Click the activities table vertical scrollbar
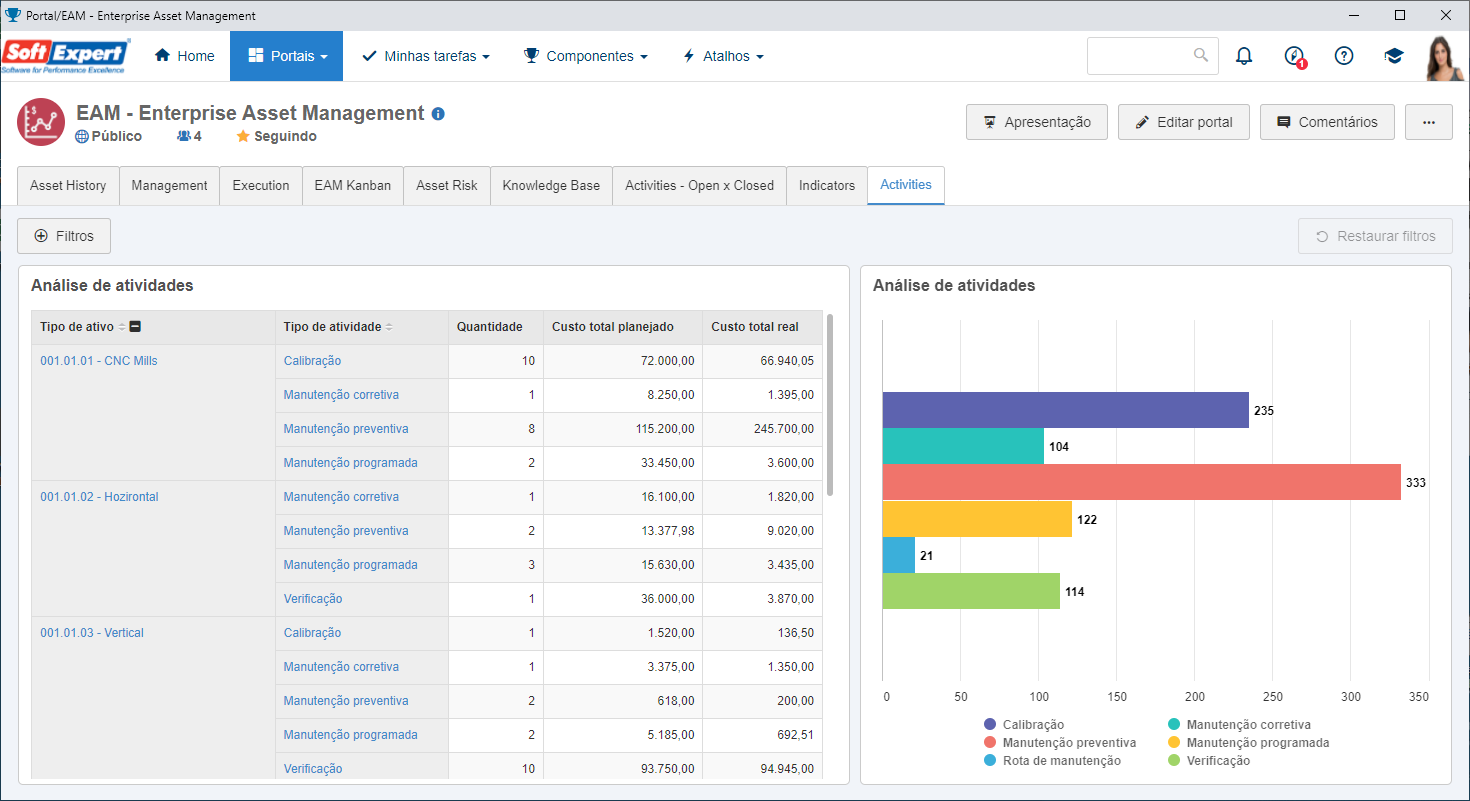This screenshot has width=1470, height=801. coord(830,405)
